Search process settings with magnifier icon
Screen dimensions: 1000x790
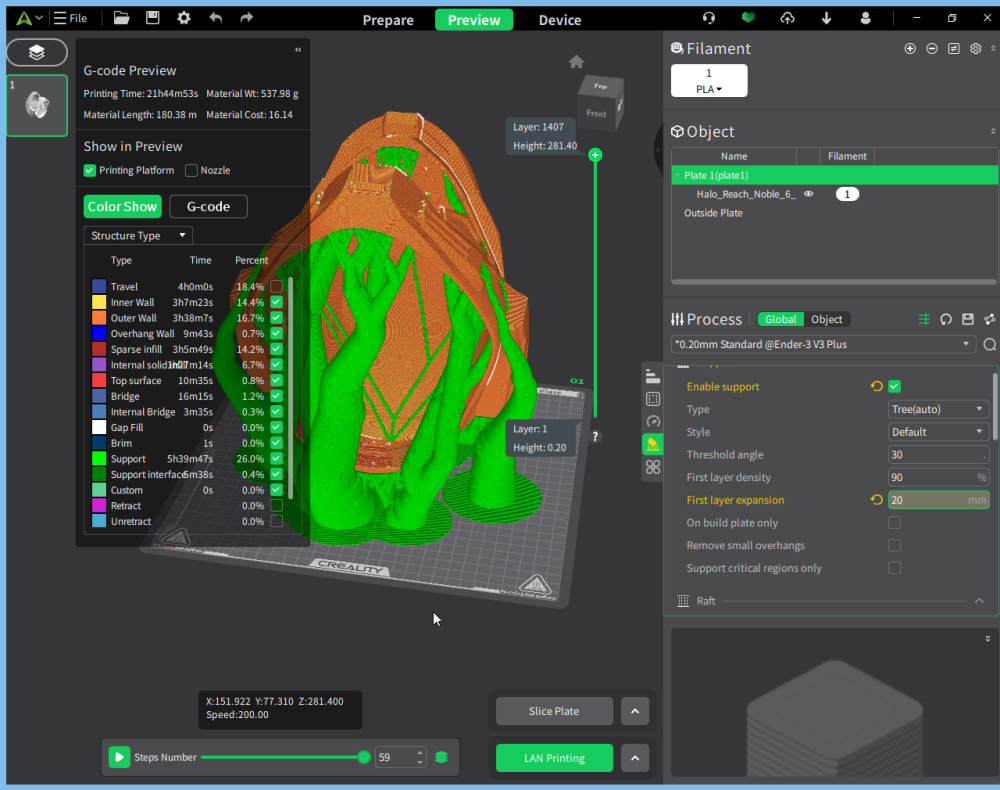coord(989,344)
